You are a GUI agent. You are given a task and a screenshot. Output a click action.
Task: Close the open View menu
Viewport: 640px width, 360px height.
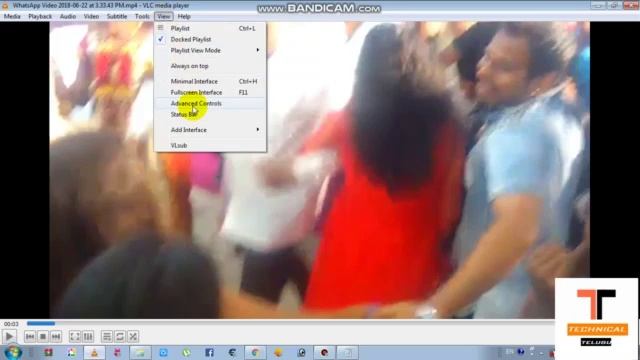pos(164,16)
